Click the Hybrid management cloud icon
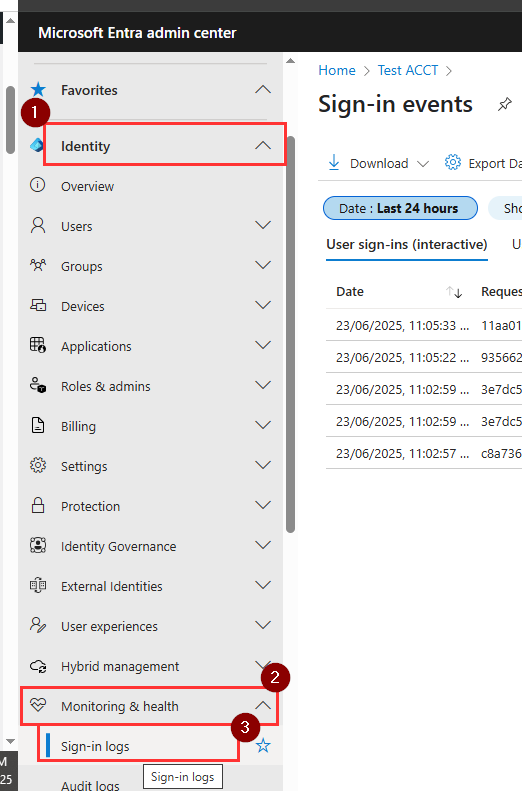 [x=38, y=665]
